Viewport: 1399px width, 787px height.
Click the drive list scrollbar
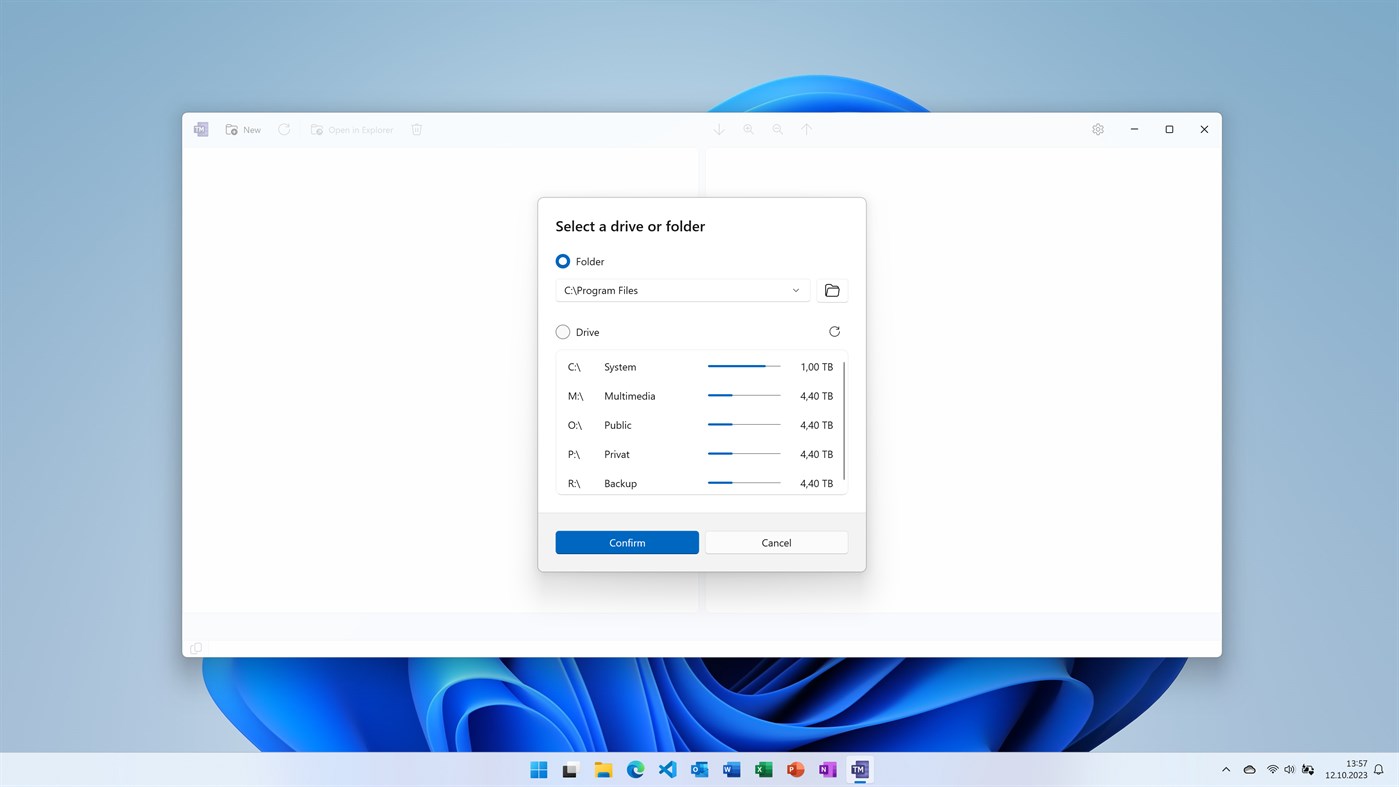[x=845, y=420]
